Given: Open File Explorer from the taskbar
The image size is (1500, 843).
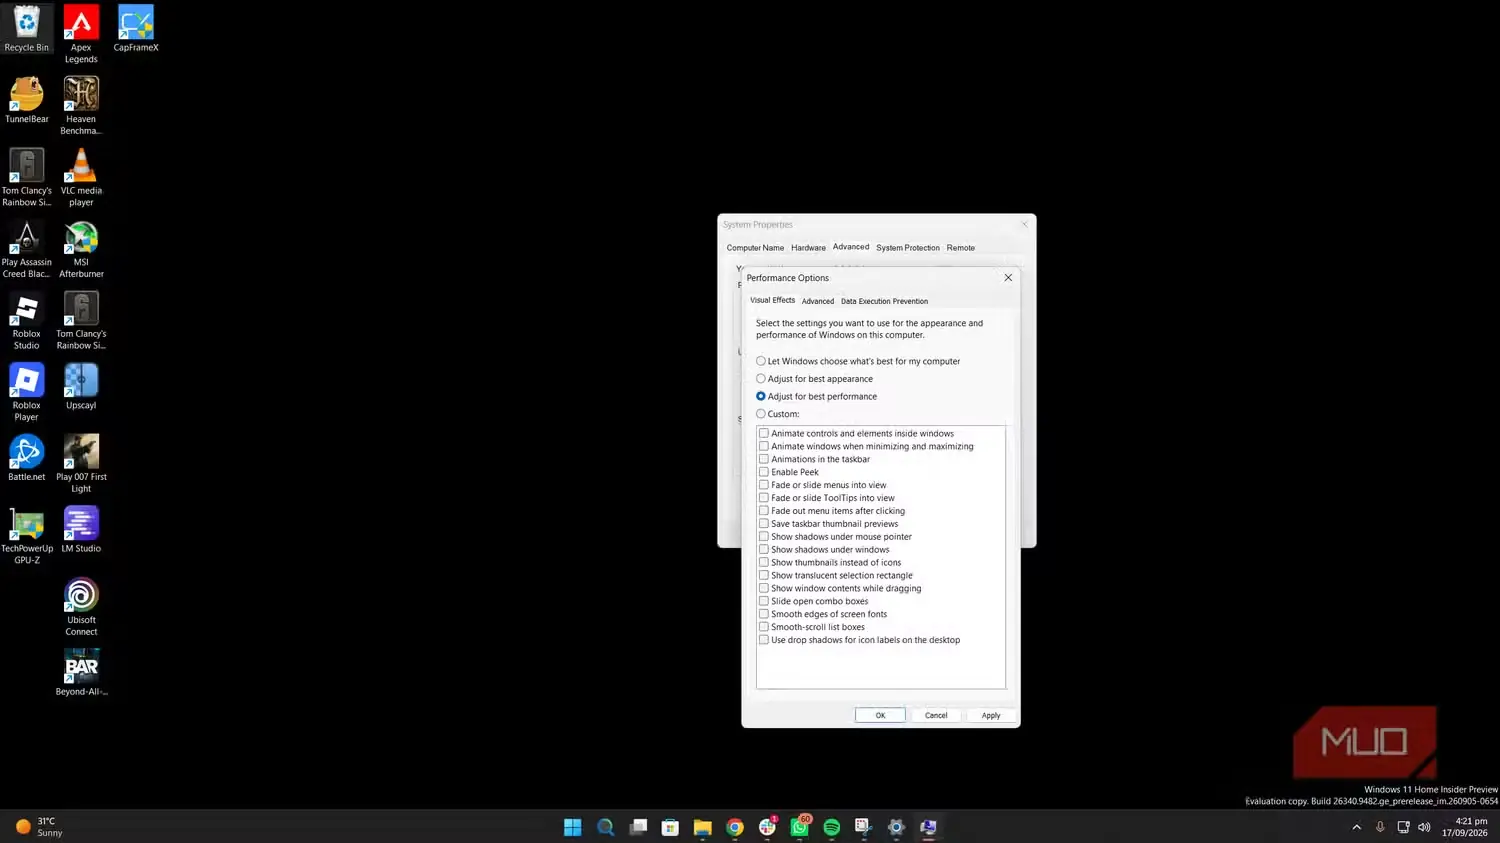Looking at the screenshot, I should (x=703, y=827).
